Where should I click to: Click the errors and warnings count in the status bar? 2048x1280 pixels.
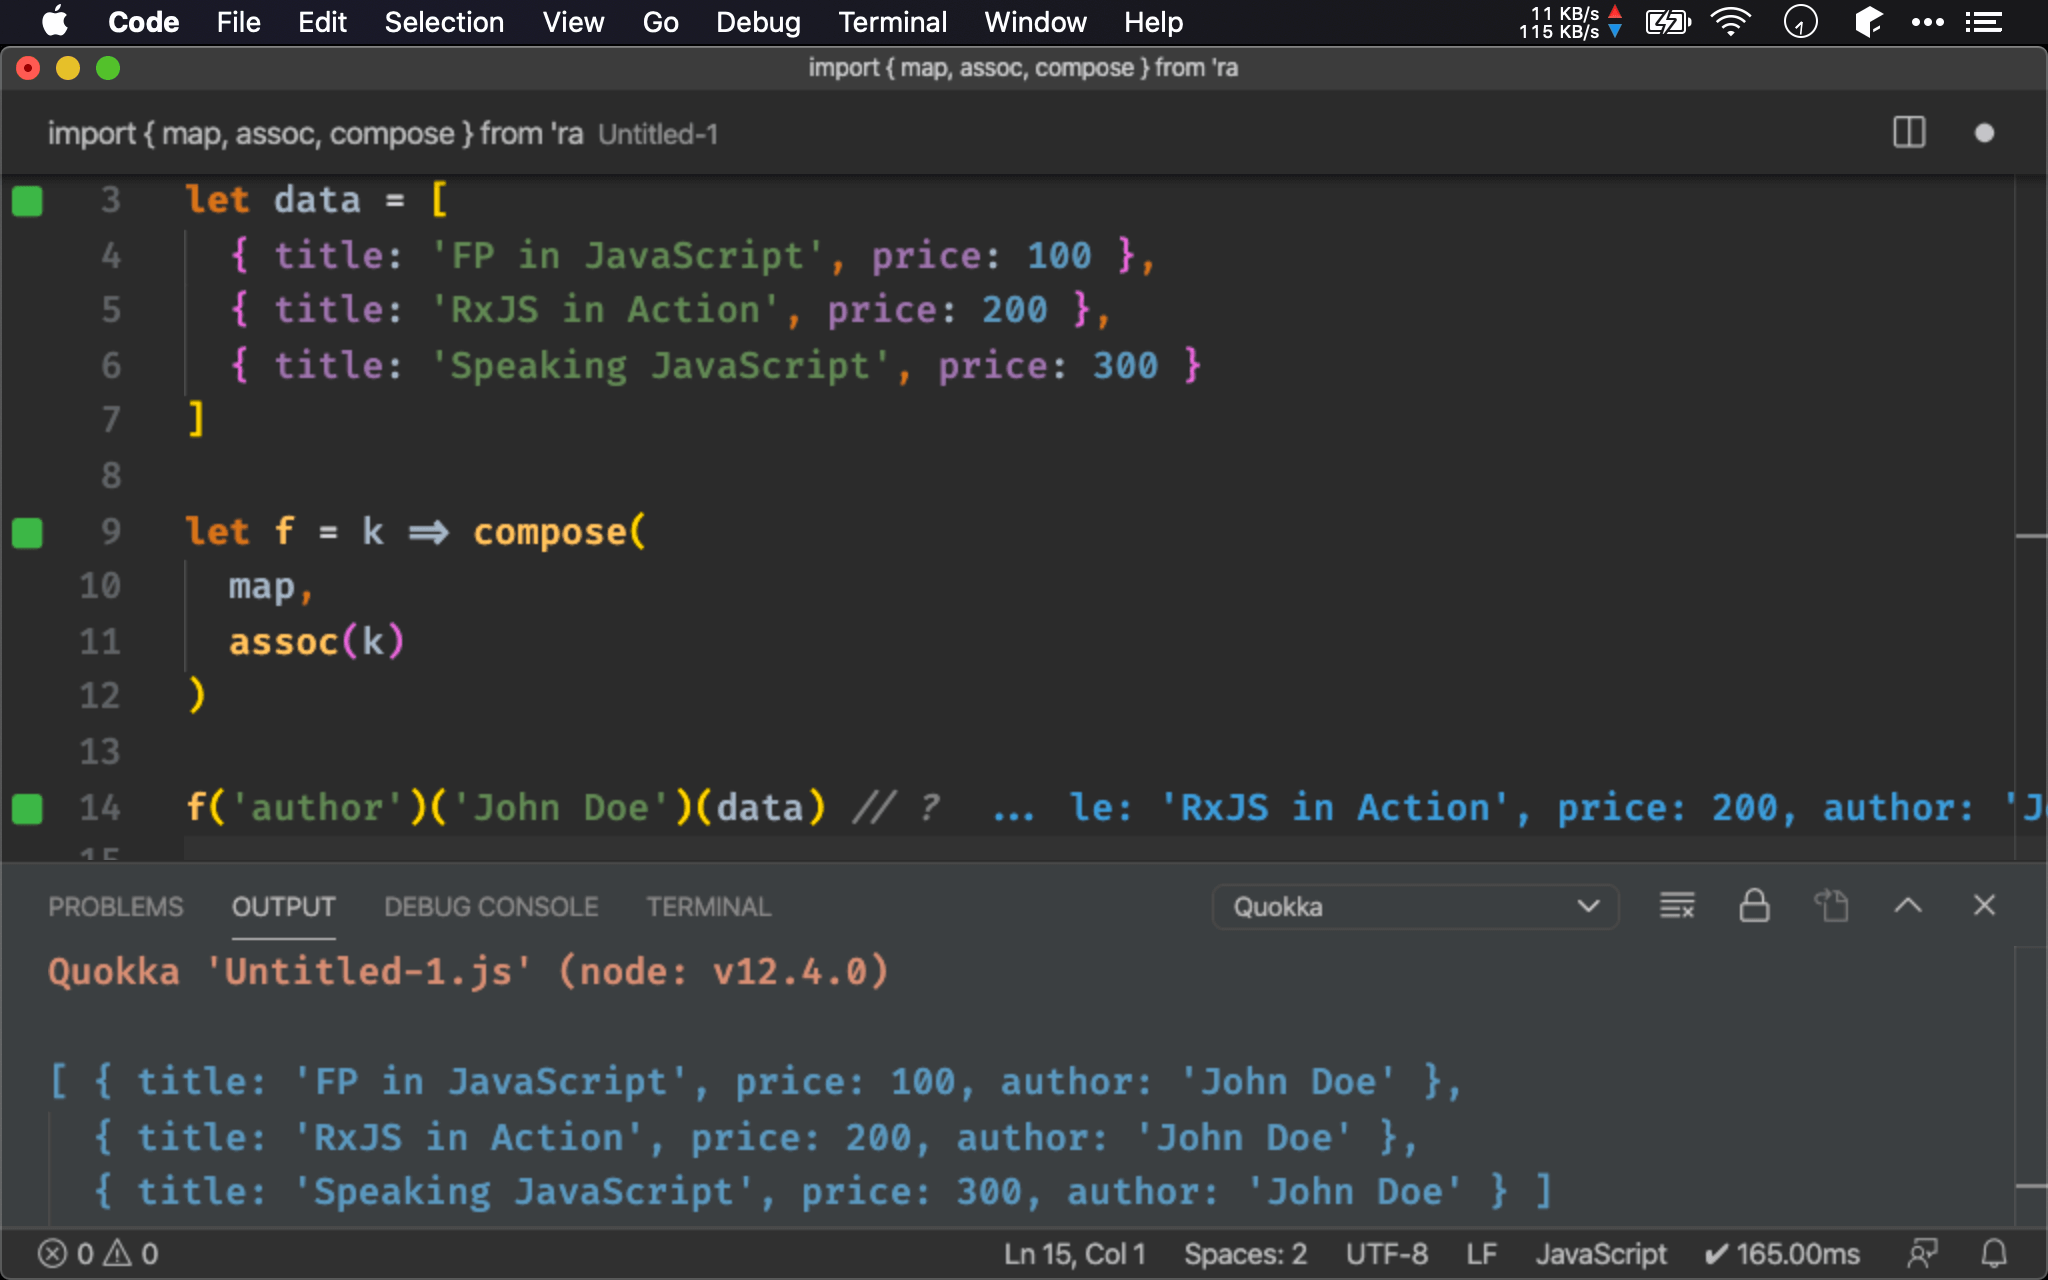pyautogui.click(x=98, y=1254)
